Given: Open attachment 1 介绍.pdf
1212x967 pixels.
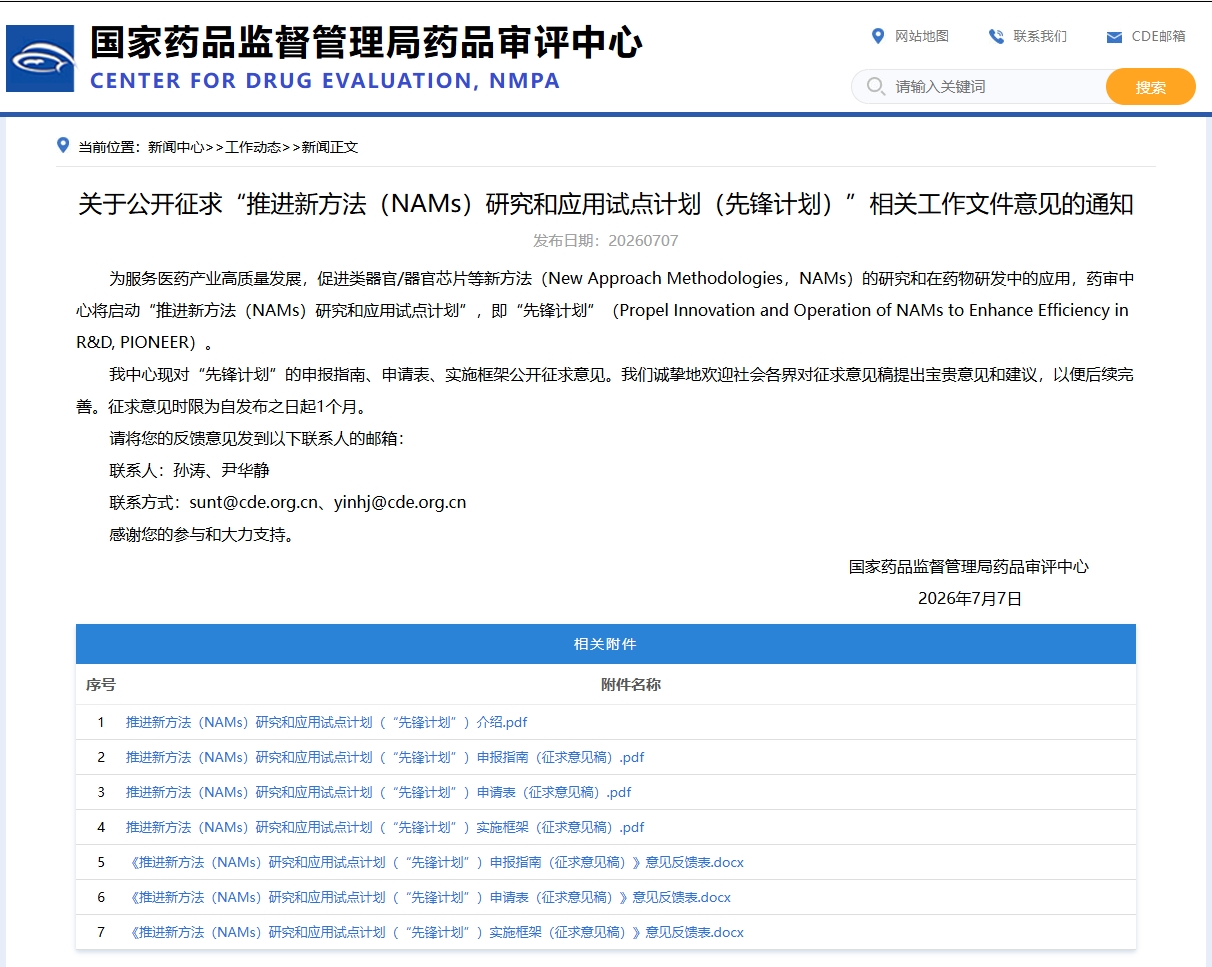Looking at the screenshot, I should [326, 722].
